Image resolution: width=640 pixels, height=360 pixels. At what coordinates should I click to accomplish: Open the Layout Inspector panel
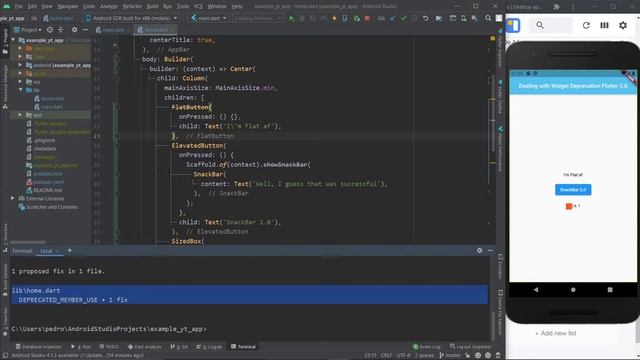click(471, 347)
